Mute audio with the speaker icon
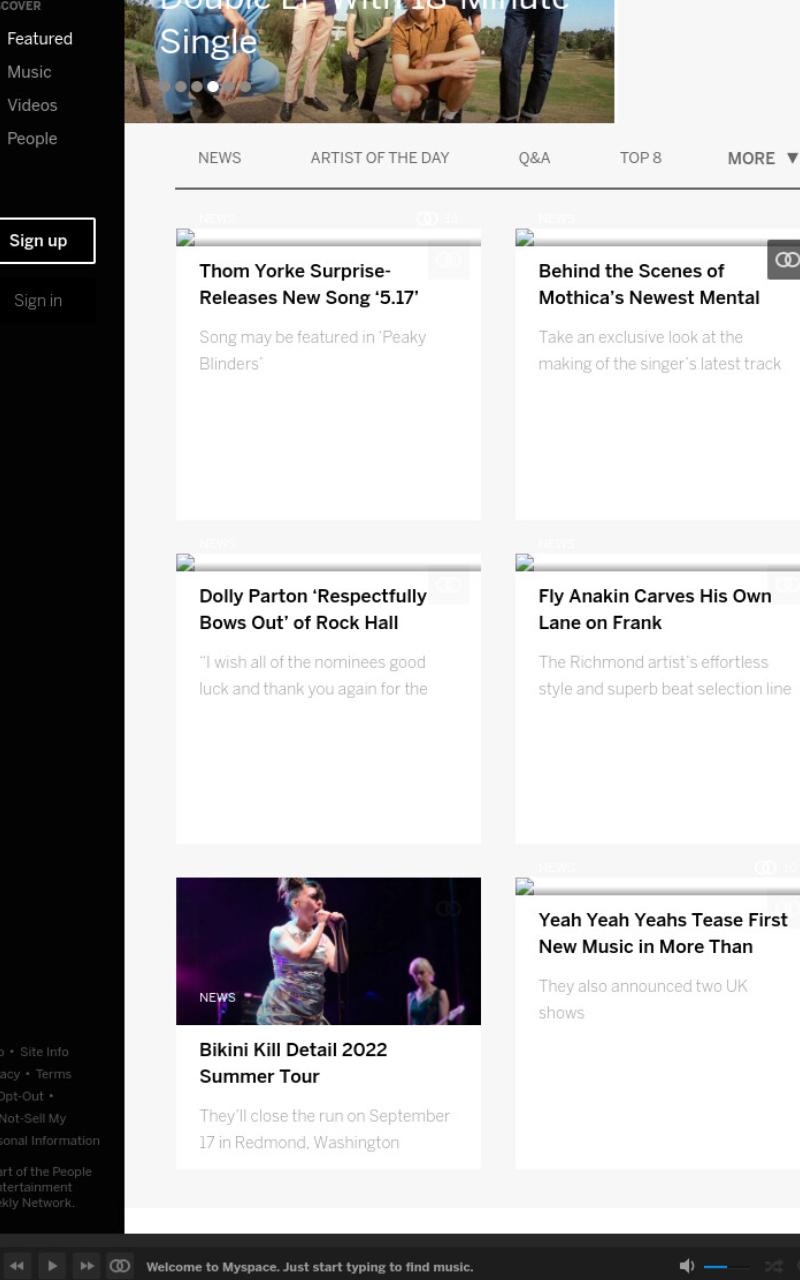The image size is (800, 1280). [687, 1266]
